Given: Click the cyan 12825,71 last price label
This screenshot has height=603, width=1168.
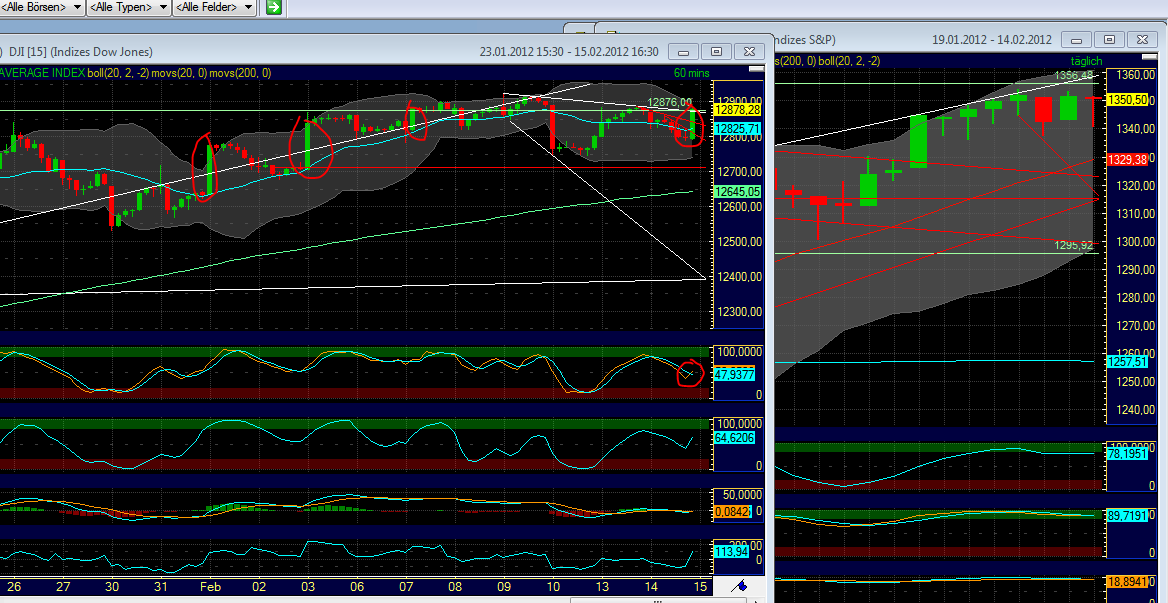Looking at the screenshot, I should click(x=737, y=128).
